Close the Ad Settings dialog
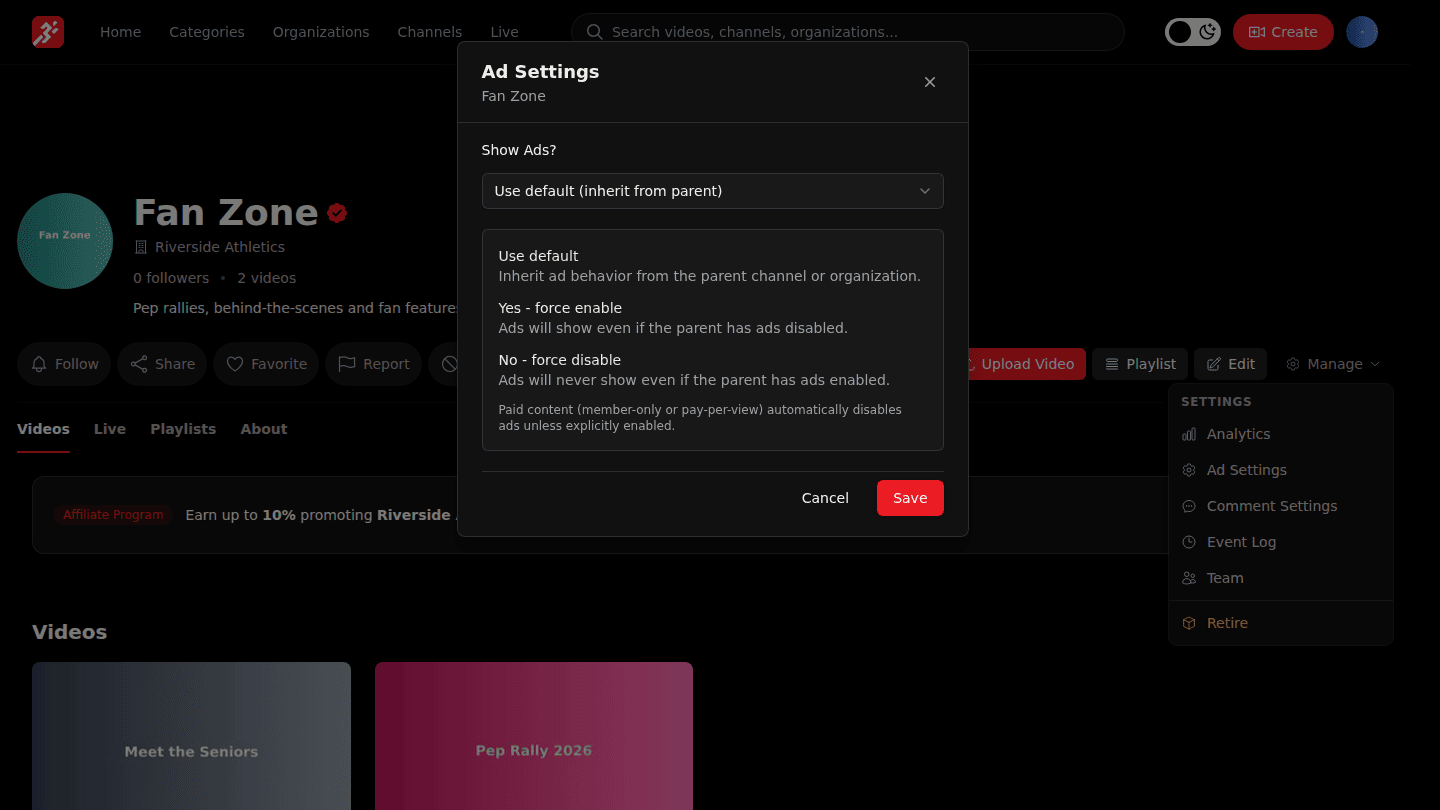 (930, 82)
